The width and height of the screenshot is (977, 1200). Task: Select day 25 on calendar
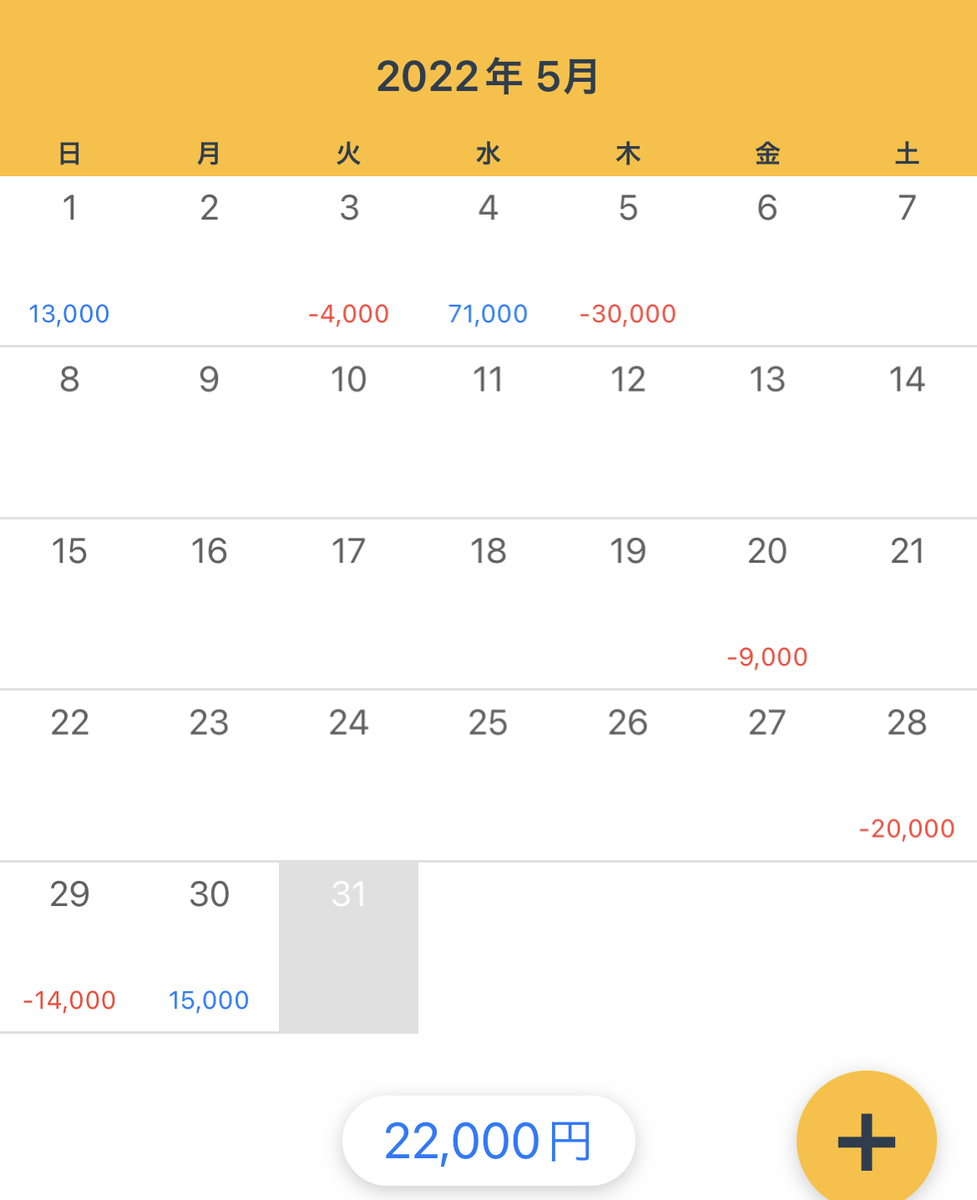pos(488,776)
